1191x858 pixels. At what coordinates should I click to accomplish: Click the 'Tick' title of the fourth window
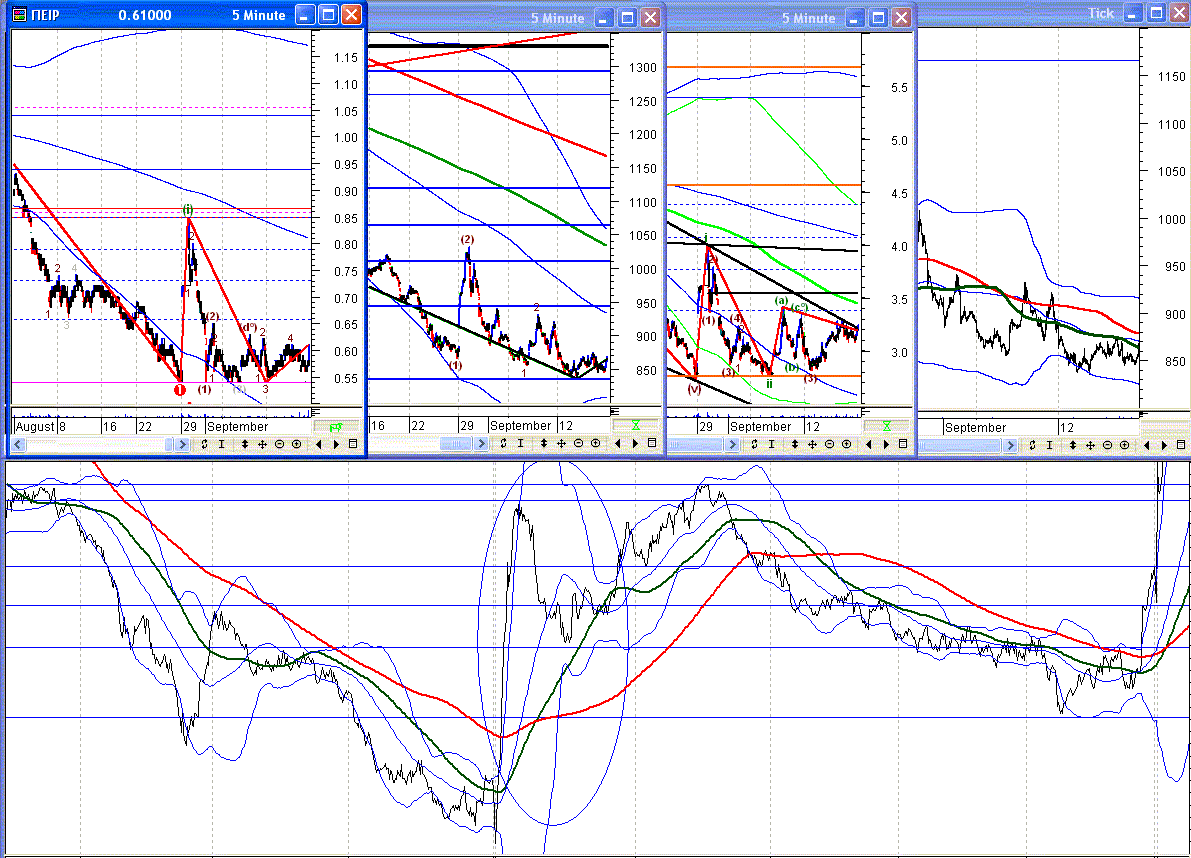(x=1101, y=13)
